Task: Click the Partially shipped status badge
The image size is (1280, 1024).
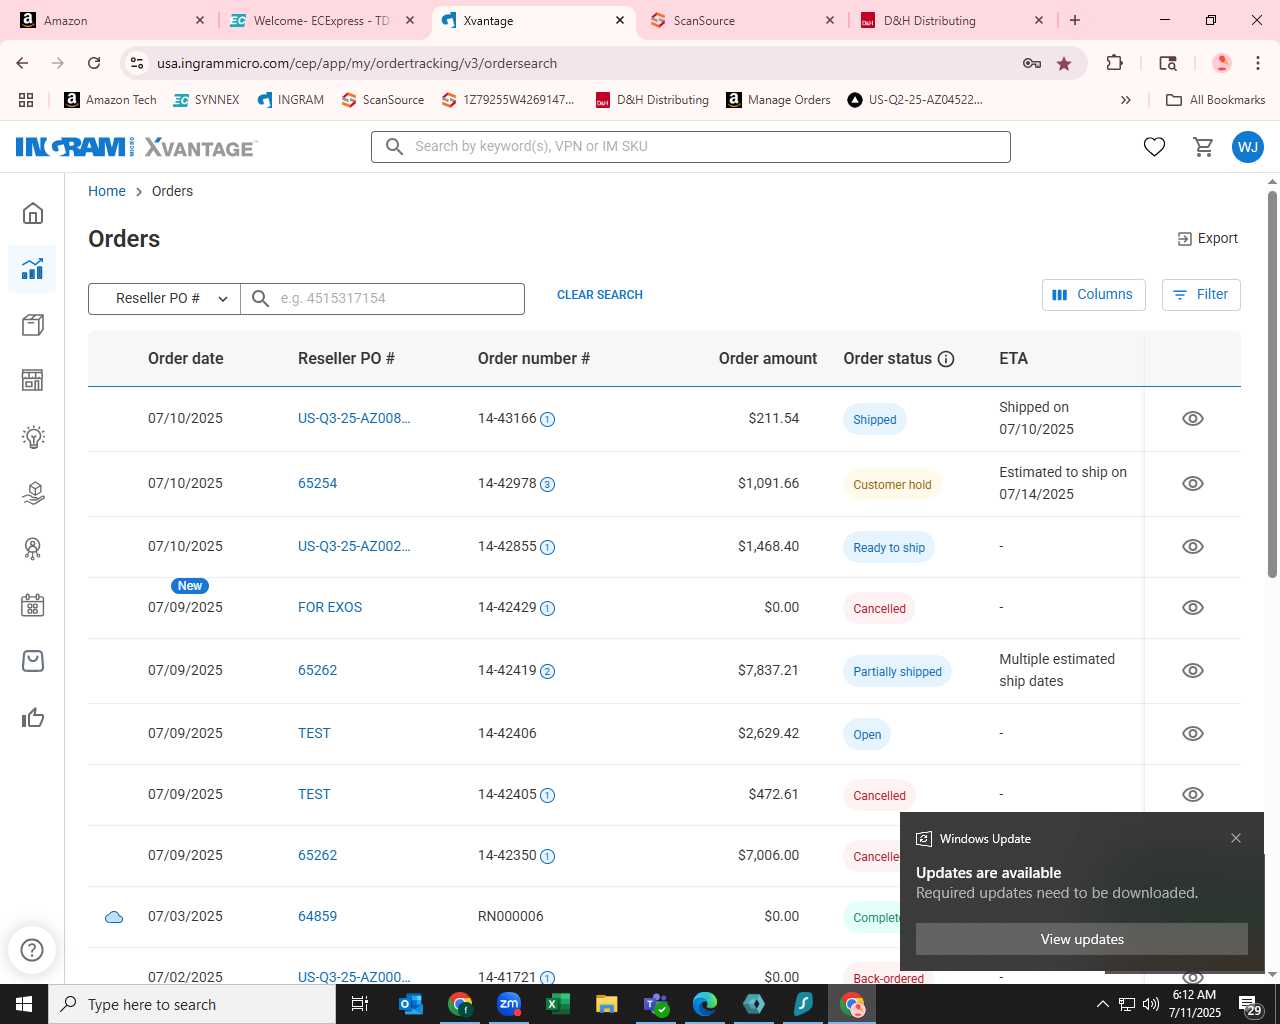Action: (897, 672)
